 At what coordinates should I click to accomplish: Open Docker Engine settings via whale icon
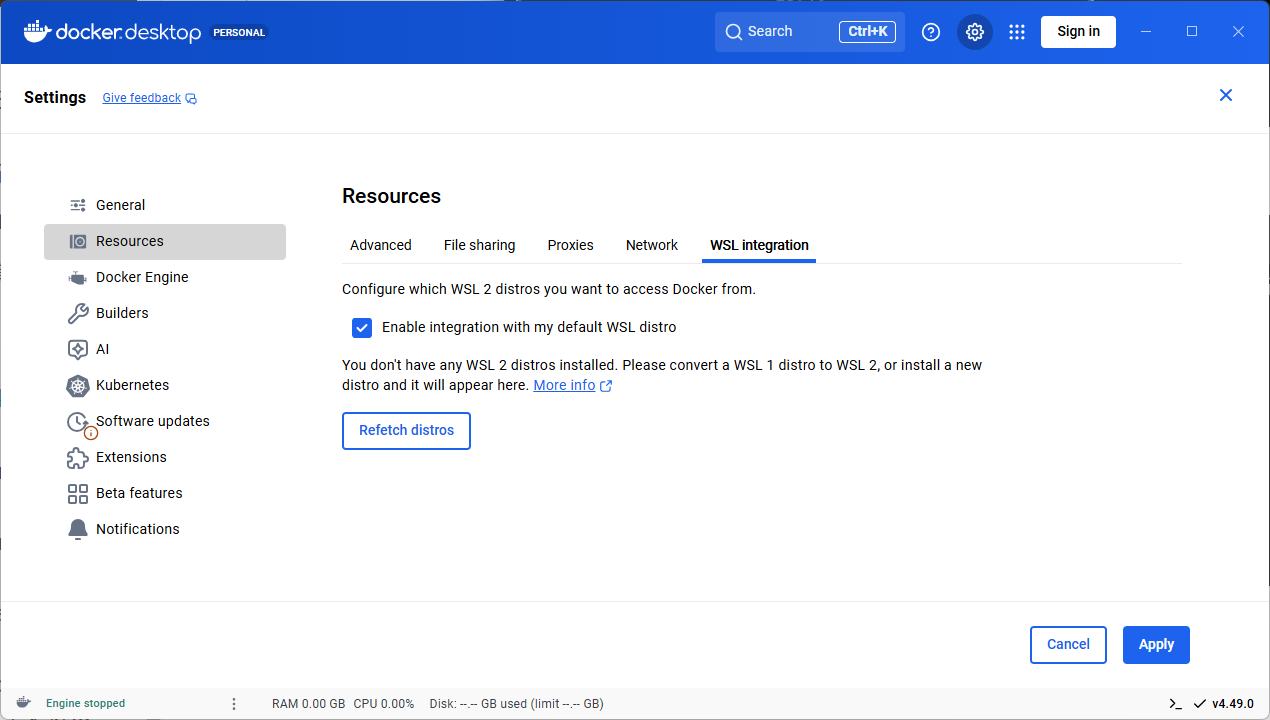click(x=77, y=277)
